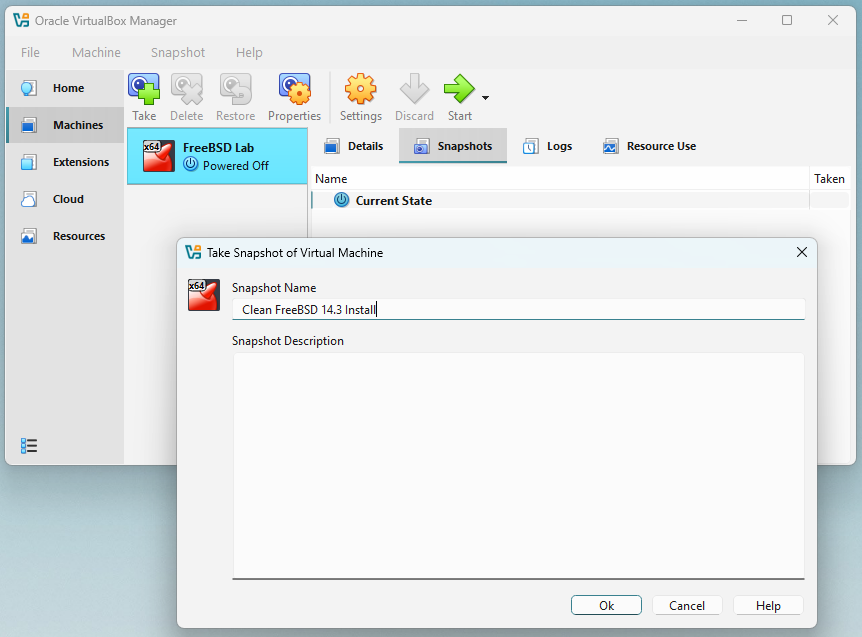
Task: Click the Restore snapshot toolbar icon
Action: point(235,89)
